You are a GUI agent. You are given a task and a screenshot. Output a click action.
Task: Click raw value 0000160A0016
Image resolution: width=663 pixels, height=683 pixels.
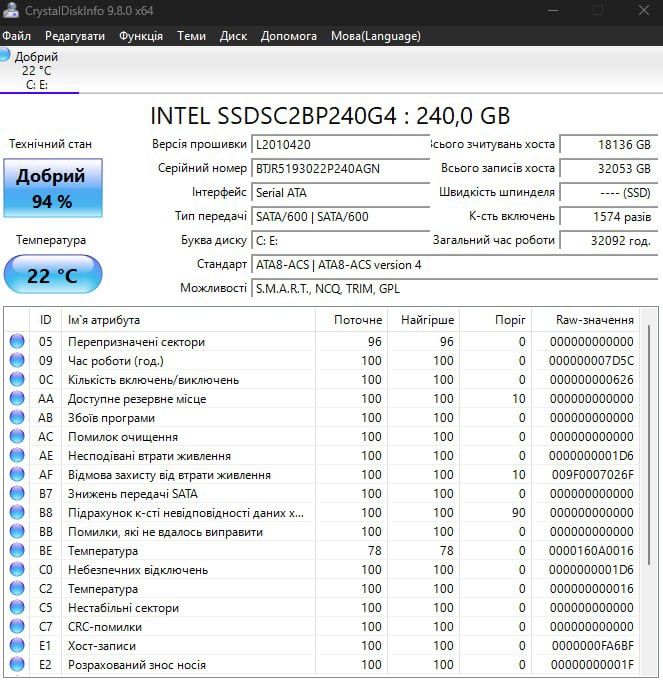point(591,551)
